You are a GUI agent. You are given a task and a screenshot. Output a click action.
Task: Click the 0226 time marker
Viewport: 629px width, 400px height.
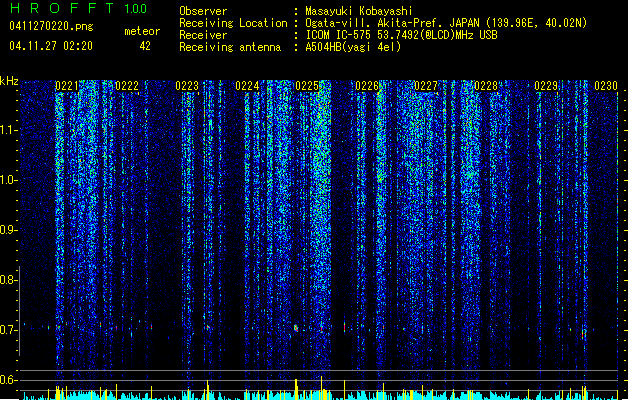(367, 86)
